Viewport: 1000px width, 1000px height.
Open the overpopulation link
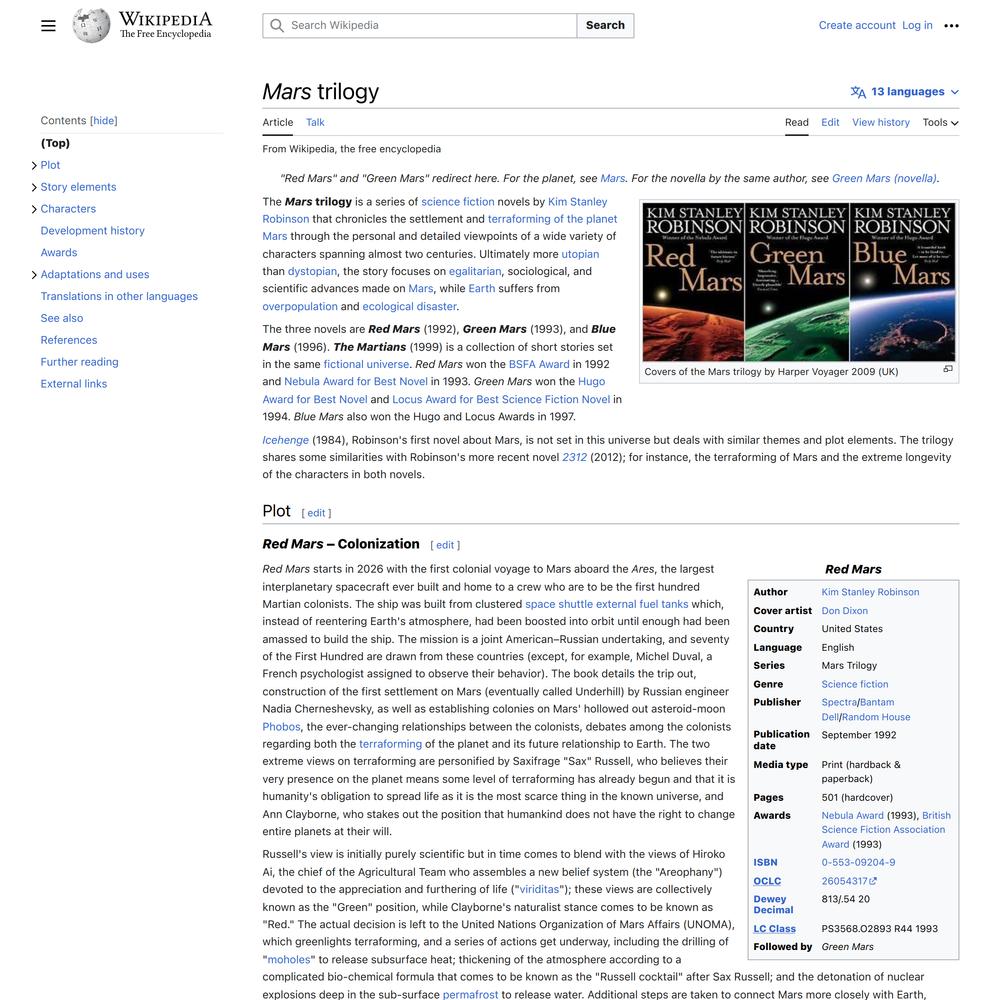click(300, 306)
